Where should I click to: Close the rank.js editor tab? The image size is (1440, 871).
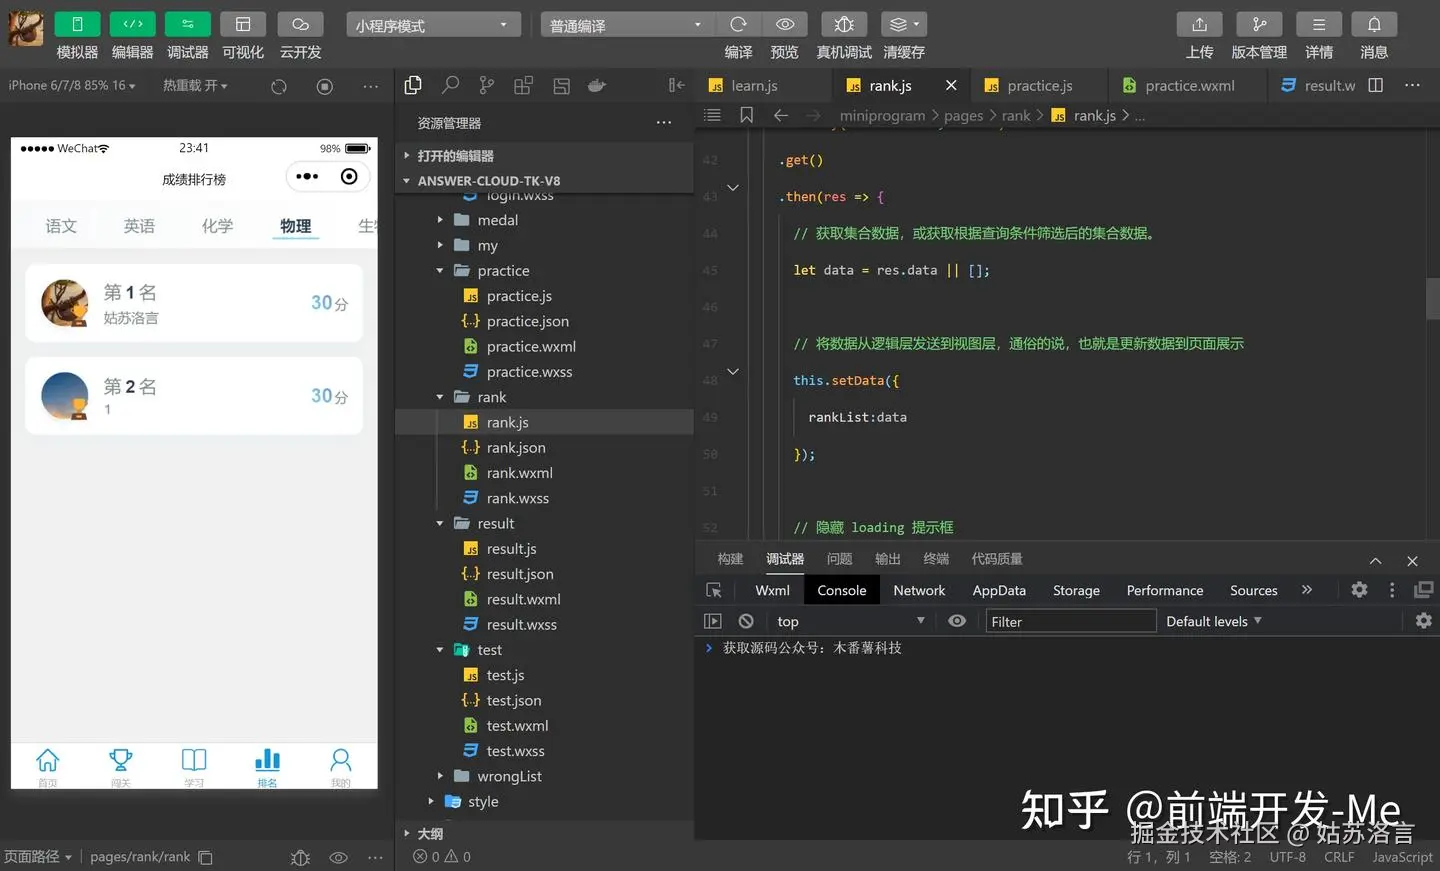pyautogui.click(x=951, y=86)
